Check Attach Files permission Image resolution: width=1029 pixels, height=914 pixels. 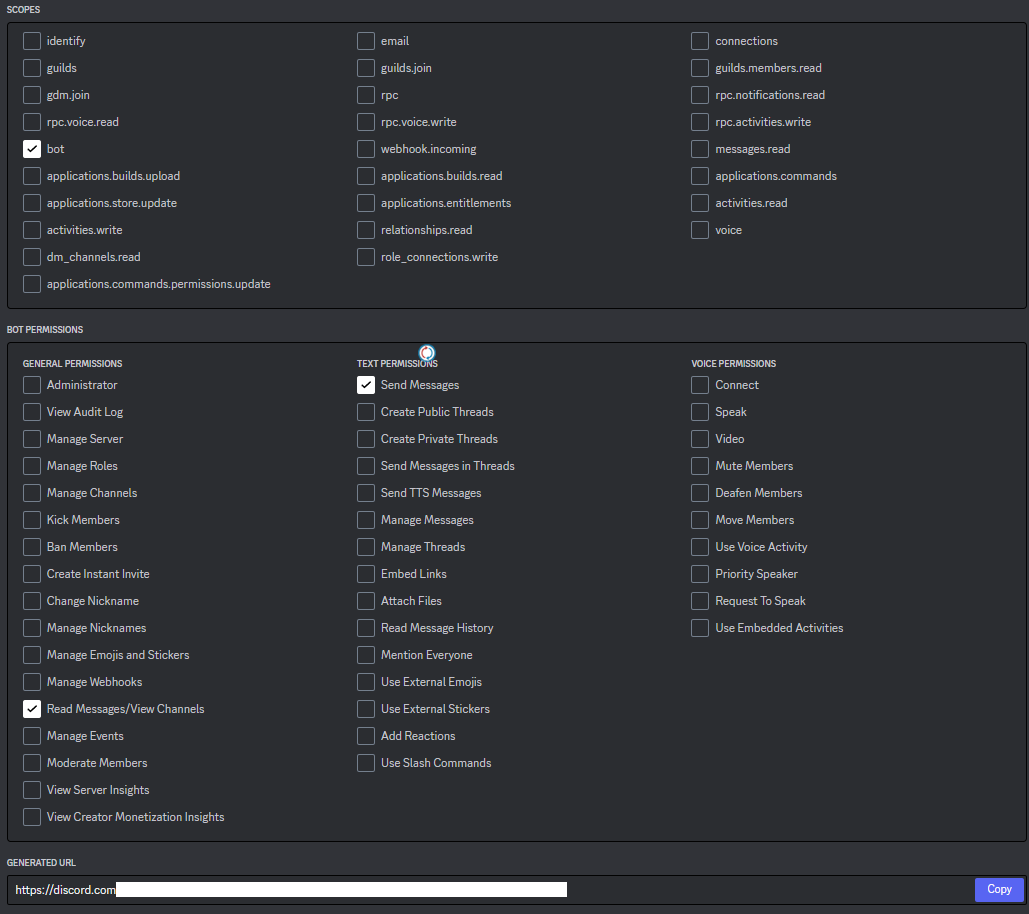click(x=366, y=600)
